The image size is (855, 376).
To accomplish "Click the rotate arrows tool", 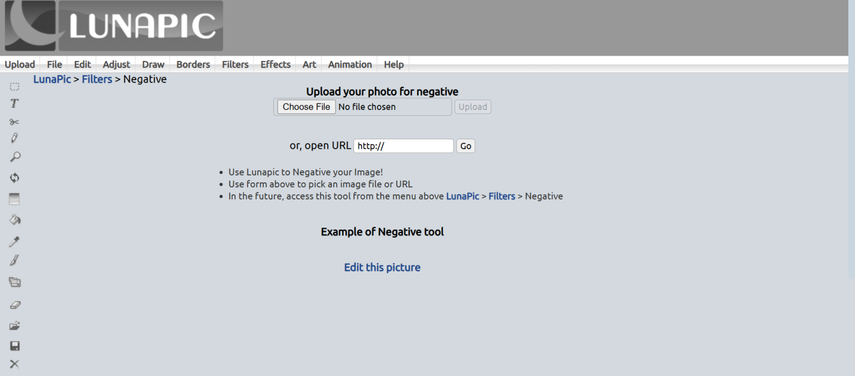I will (15, 178).
